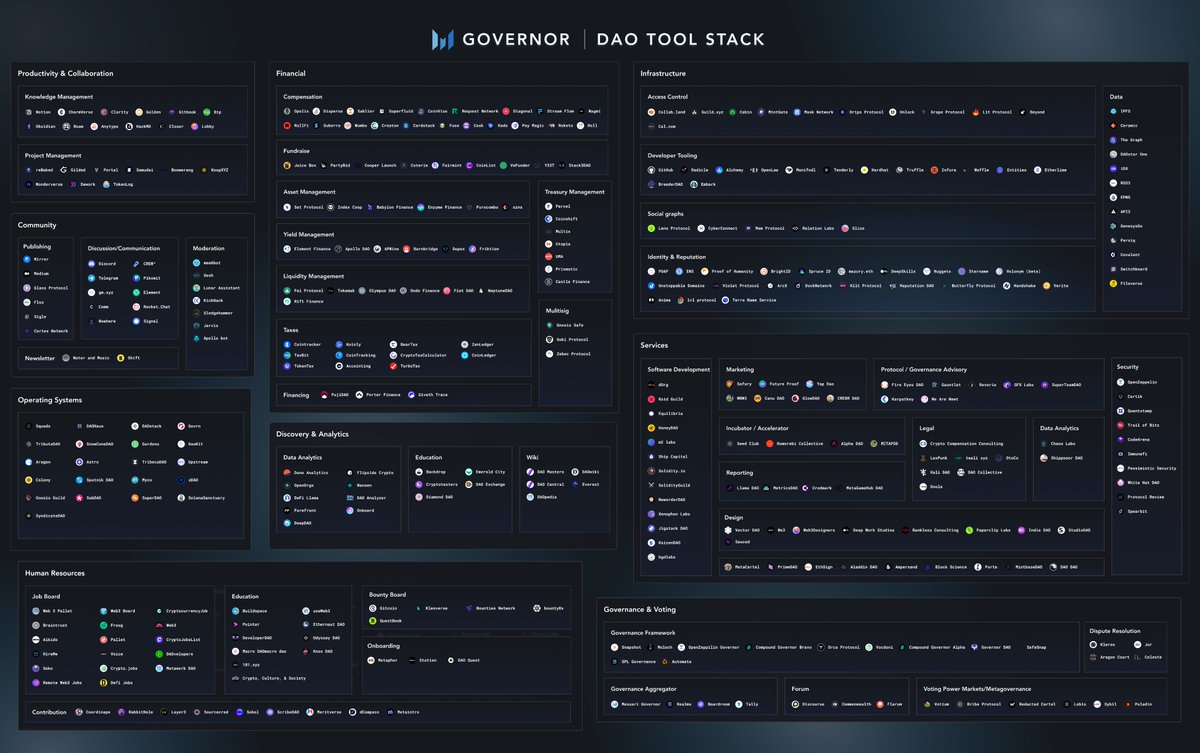Image resolution: width=1200 pixels, height=753 pixels.
Task: Click the Juice Box icon under Fundraise
Action: tap(287, 165)
